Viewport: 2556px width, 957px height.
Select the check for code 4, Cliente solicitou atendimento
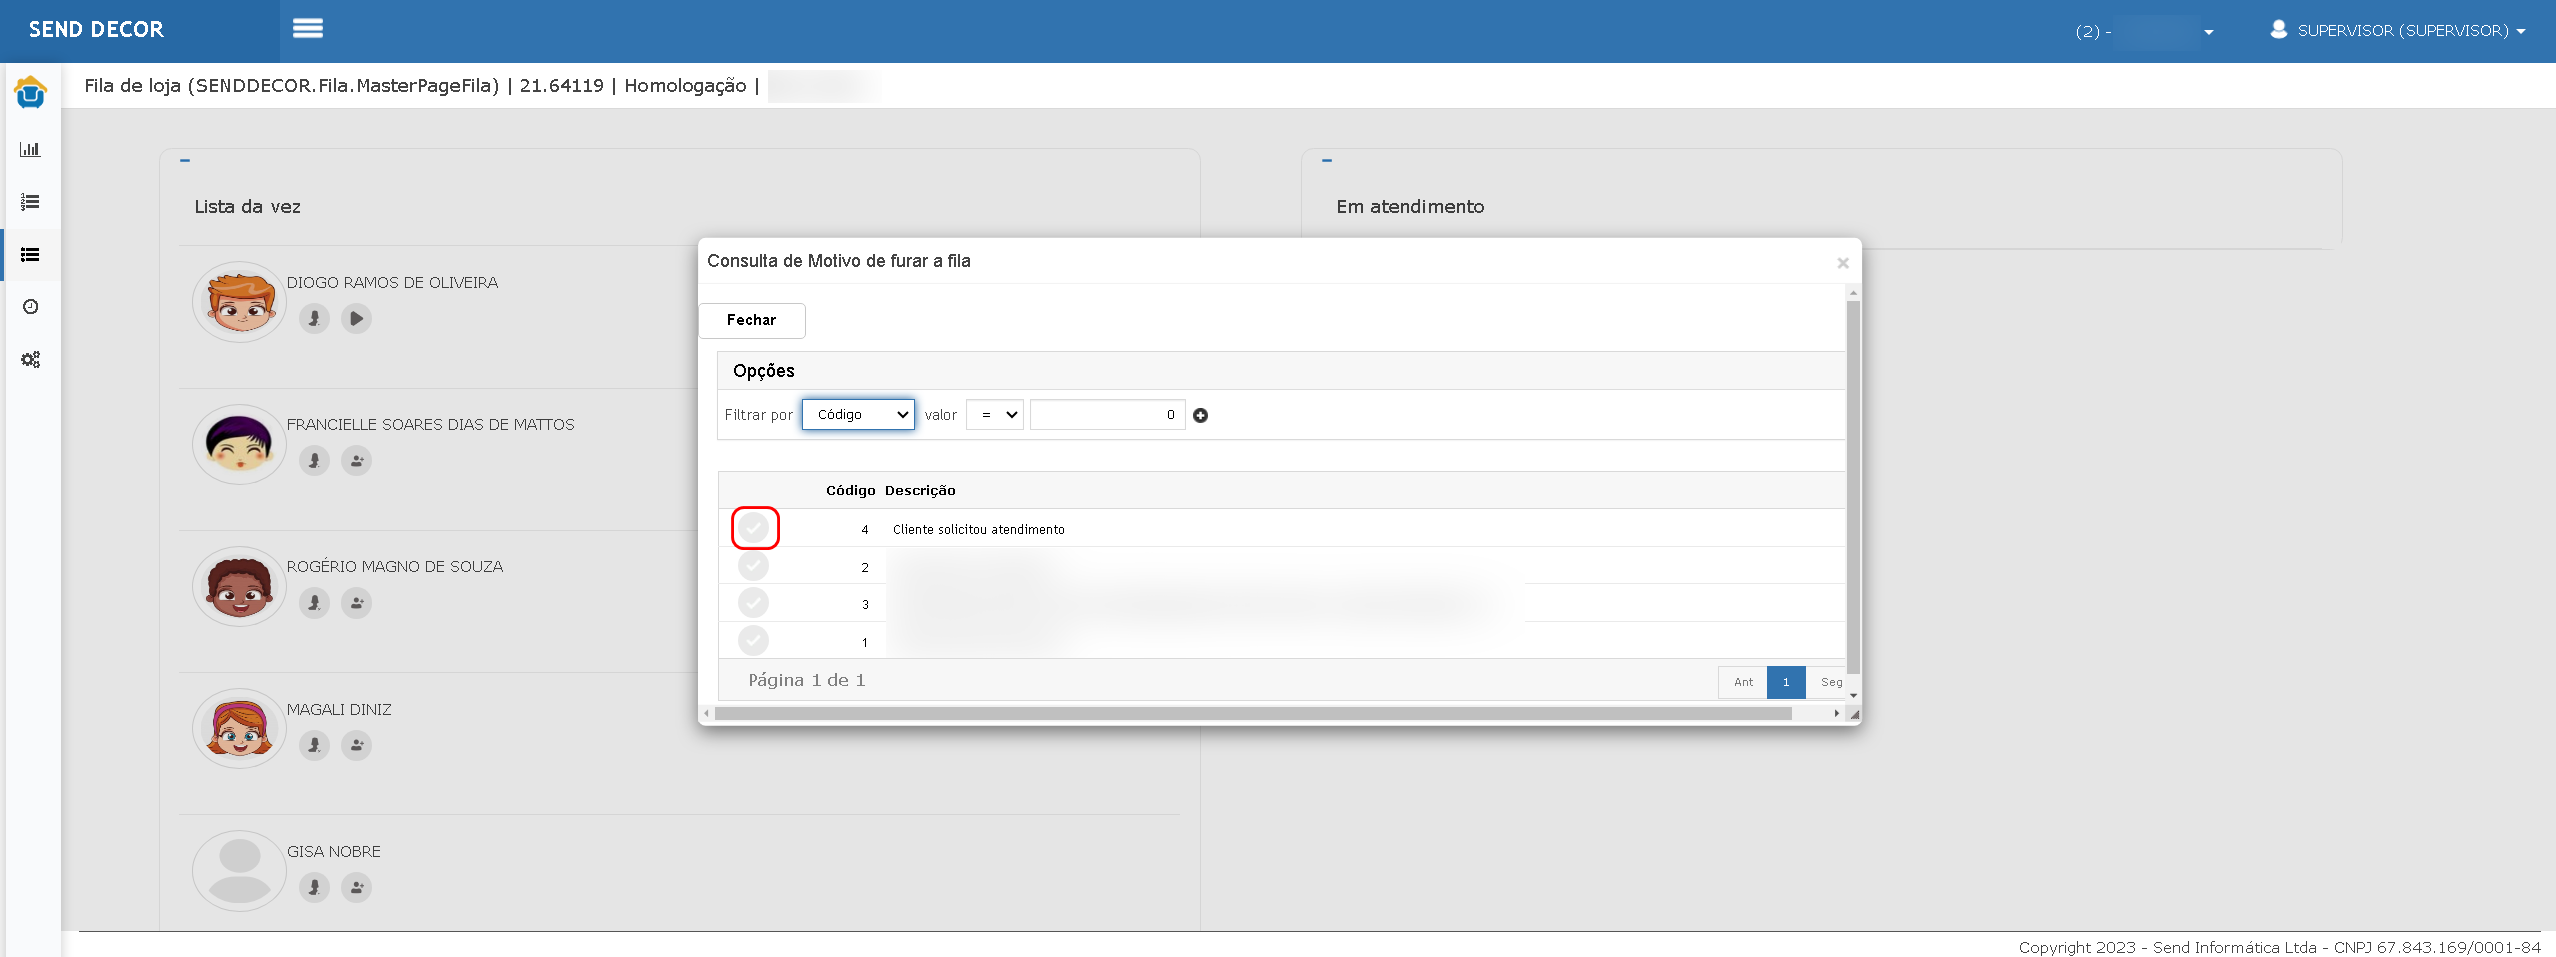(x=754, y=528)
